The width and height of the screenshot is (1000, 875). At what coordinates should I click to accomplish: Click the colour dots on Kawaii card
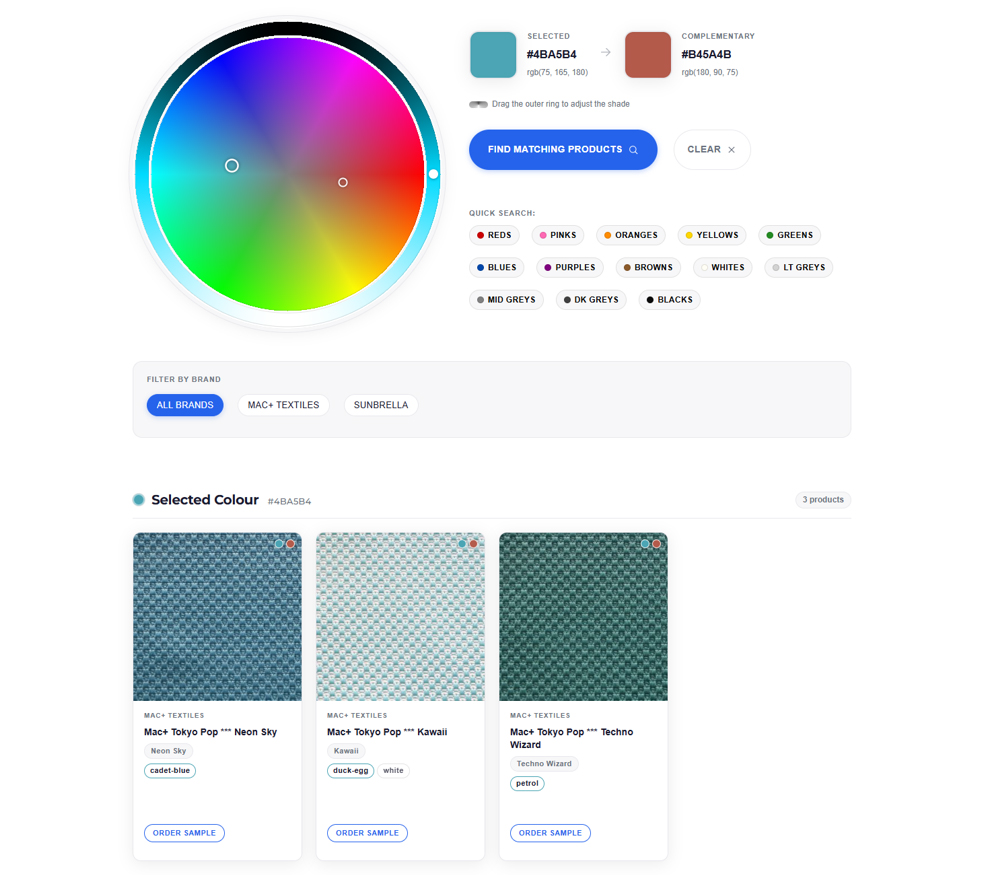point(467,544)
